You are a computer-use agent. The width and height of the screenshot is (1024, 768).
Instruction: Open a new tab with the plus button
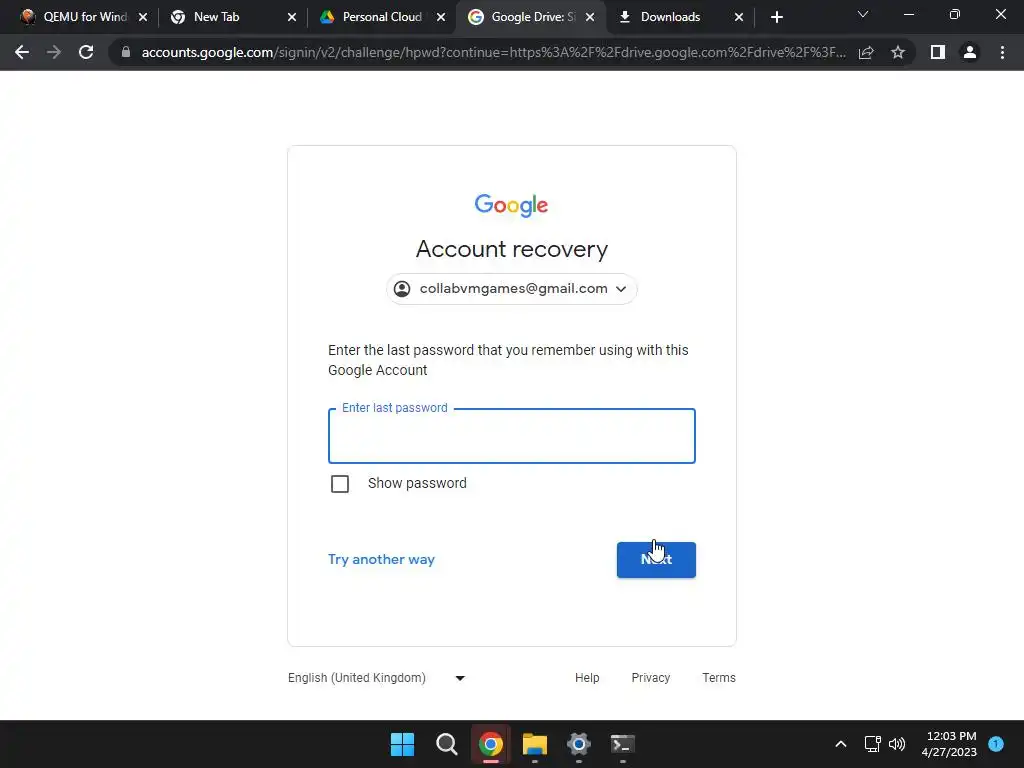[x=776, y=17]
